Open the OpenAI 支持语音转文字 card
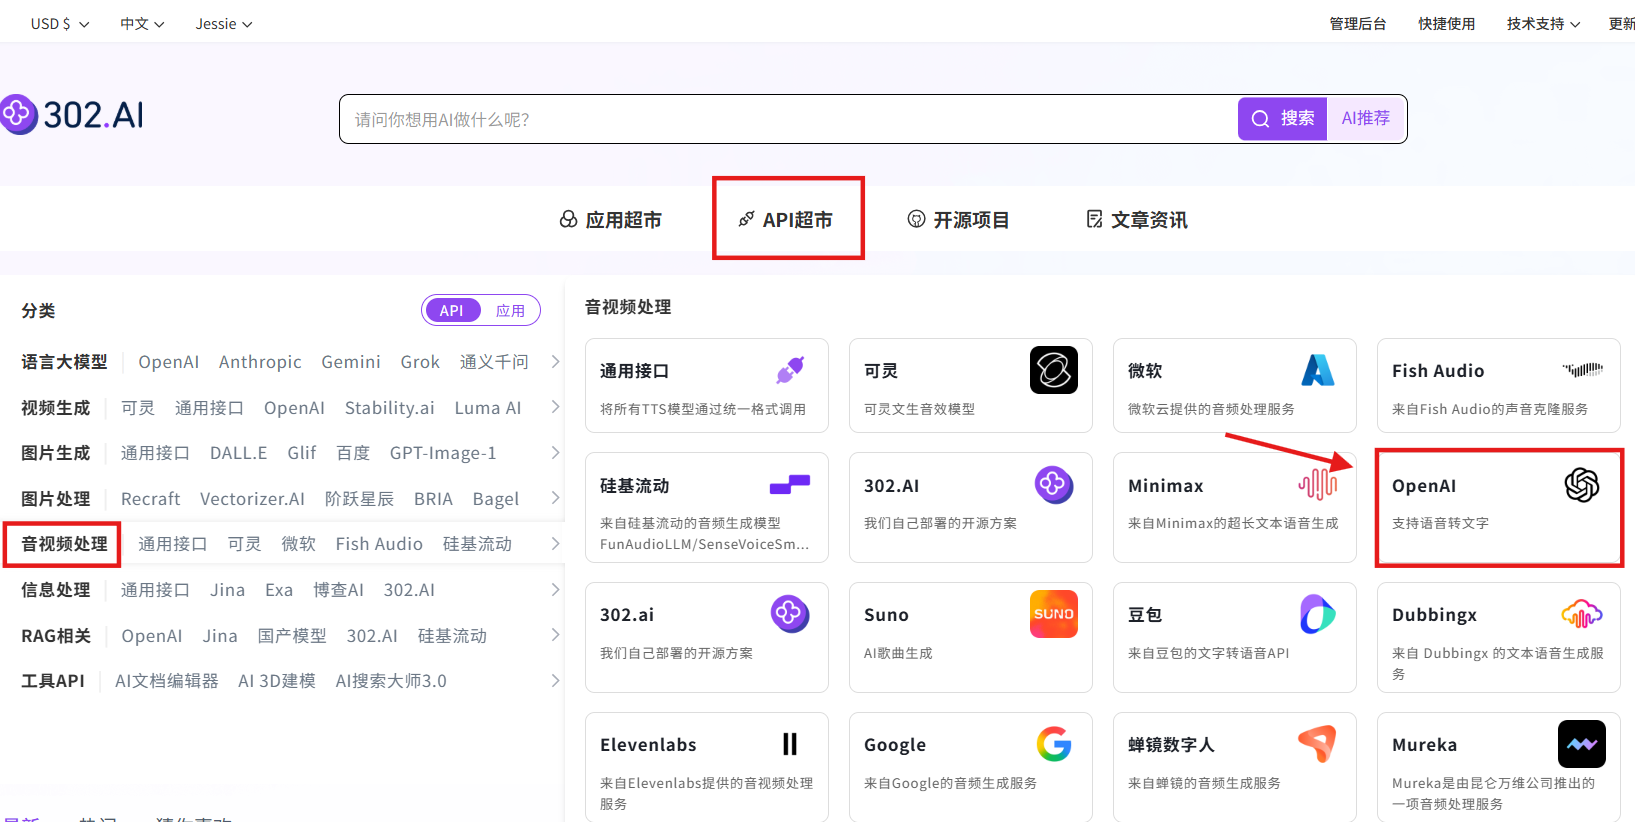The height and width of the screenshot is (822, 1635). pyautogui.click(x=1499, y=507)
